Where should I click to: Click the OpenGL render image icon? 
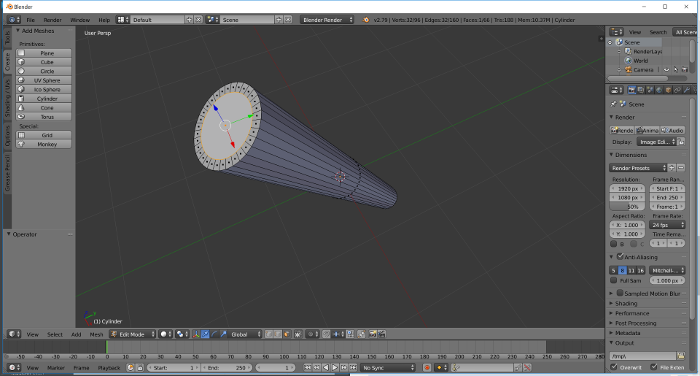click(372, 334)
